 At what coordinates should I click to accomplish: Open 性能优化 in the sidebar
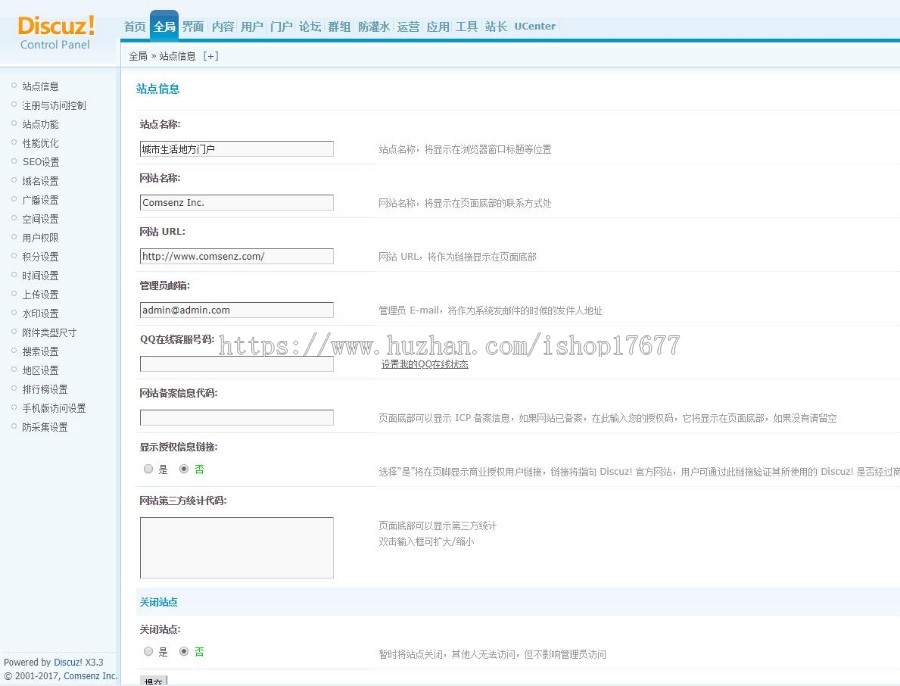[x=40, y=143]
